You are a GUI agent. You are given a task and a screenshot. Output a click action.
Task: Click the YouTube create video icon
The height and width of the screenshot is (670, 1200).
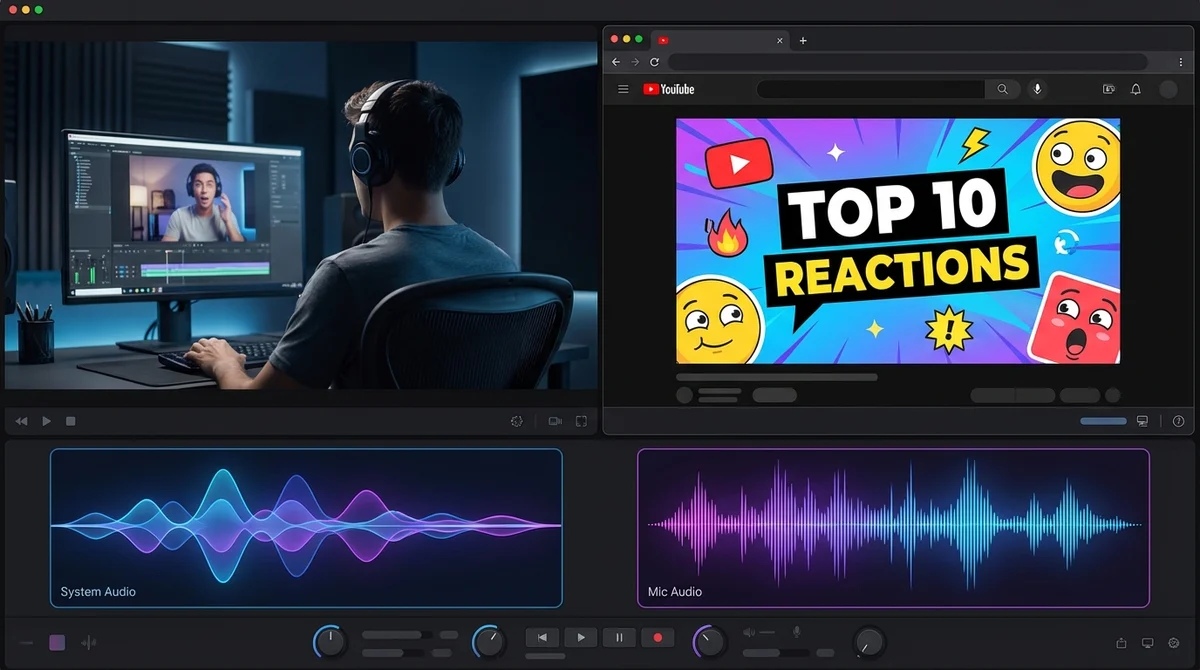(x=1109, y=89)
